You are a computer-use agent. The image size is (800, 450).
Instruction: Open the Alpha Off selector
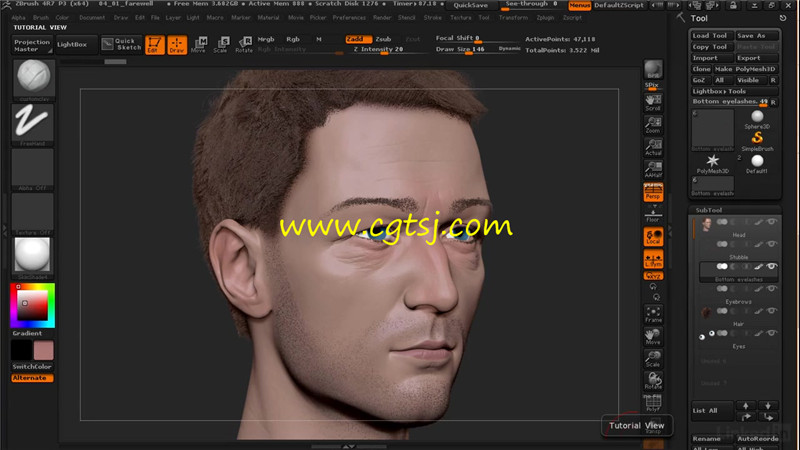coord(33,169)
